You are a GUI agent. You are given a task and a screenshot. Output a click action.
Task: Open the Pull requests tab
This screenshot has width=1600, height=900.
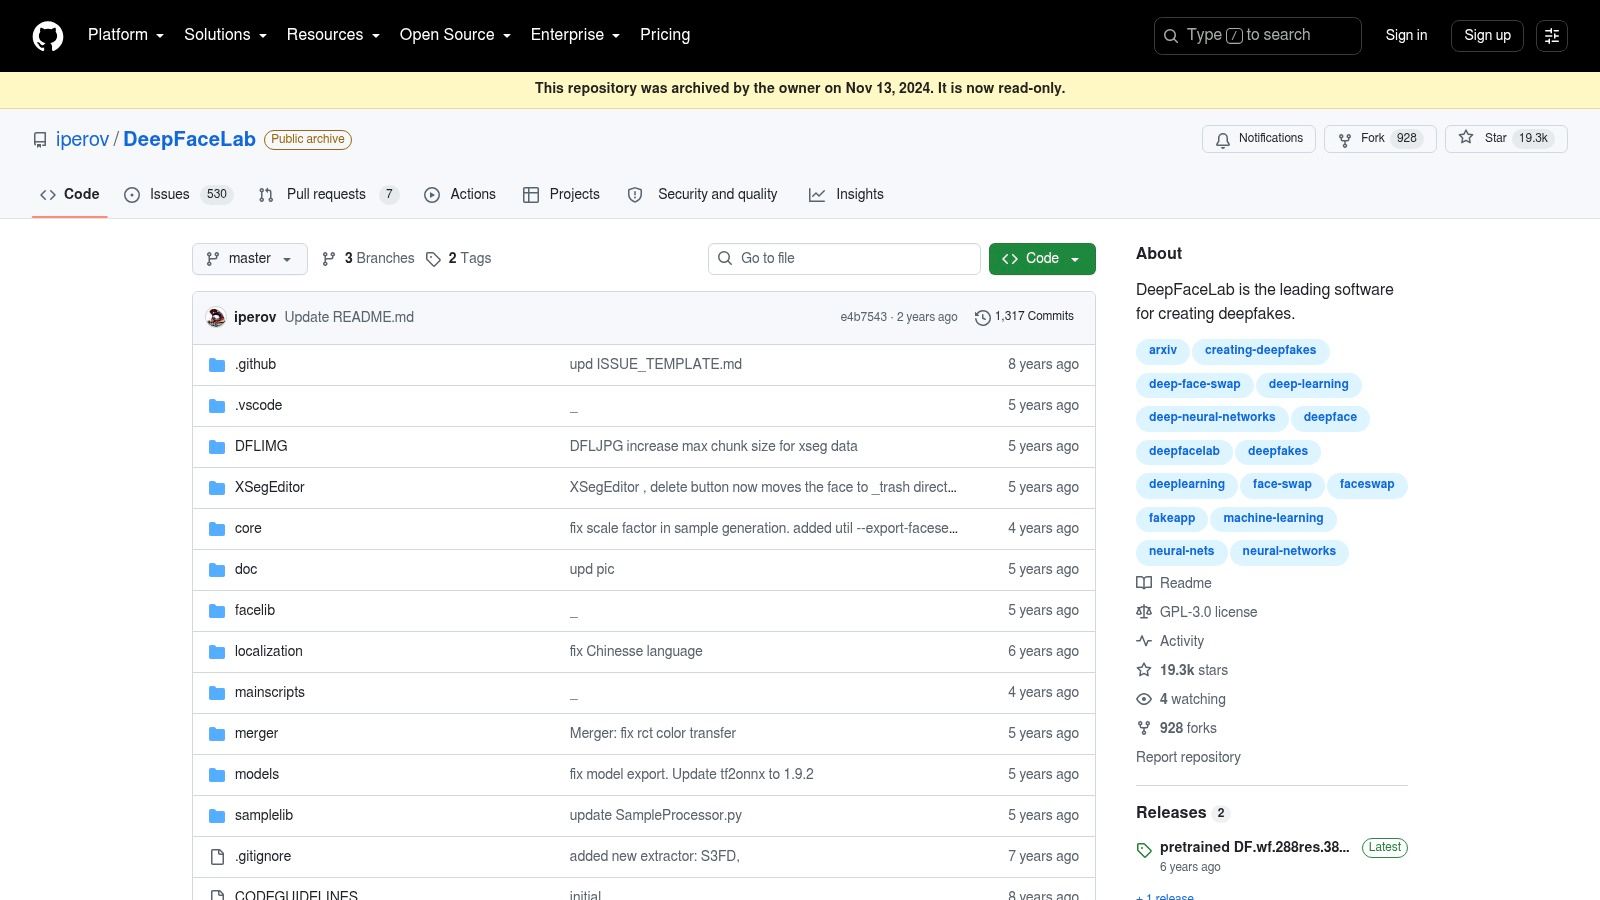(328, 195)
